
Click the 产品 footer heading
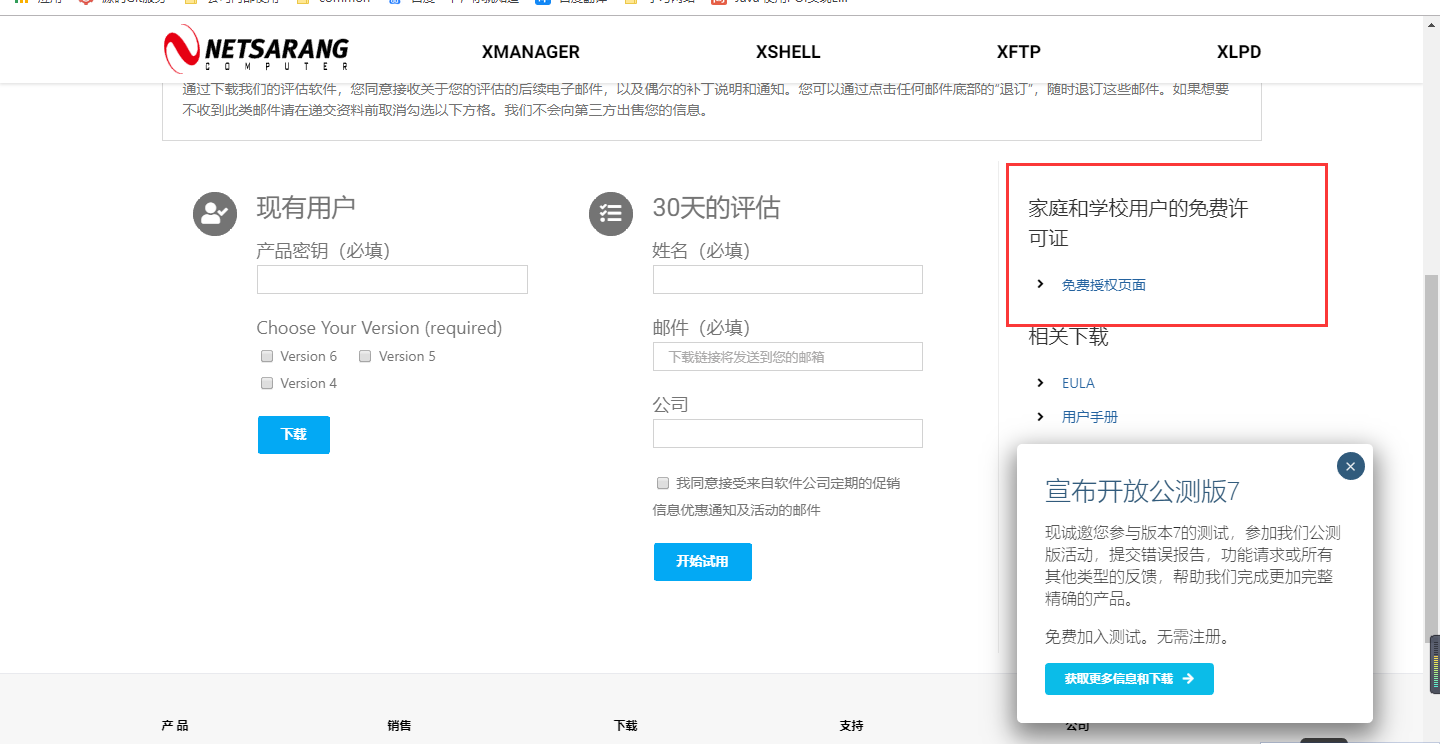pos(175,726)
